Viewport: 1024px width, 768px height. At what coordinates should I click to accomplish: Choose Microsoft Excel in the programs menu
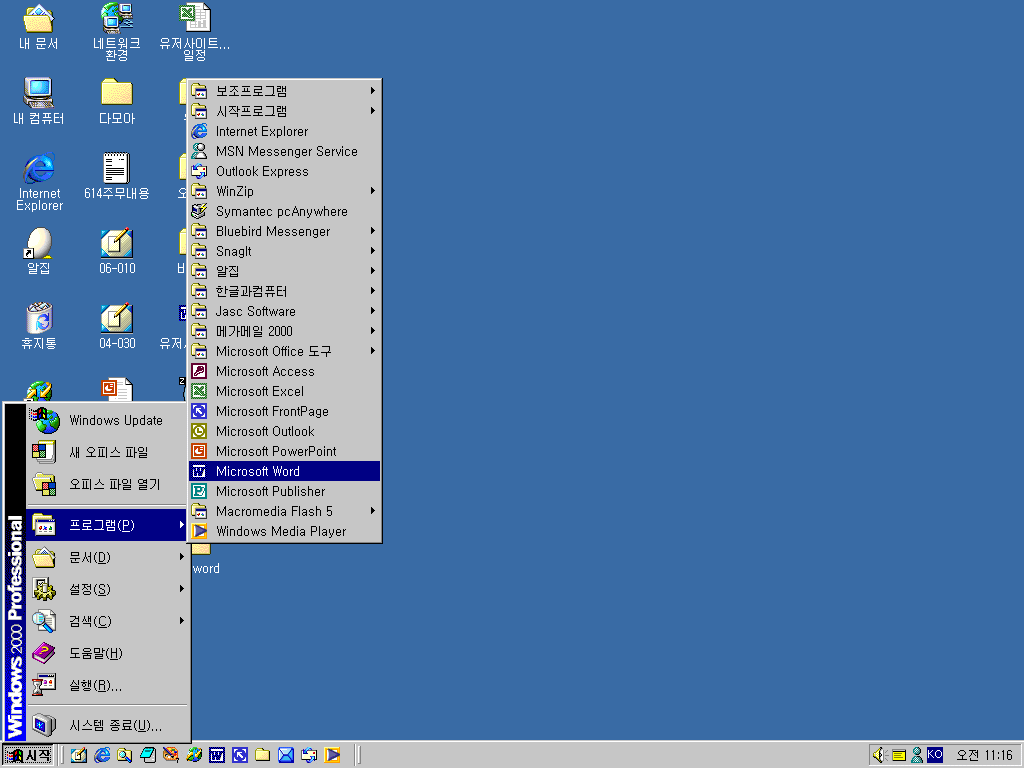[284, 391]
